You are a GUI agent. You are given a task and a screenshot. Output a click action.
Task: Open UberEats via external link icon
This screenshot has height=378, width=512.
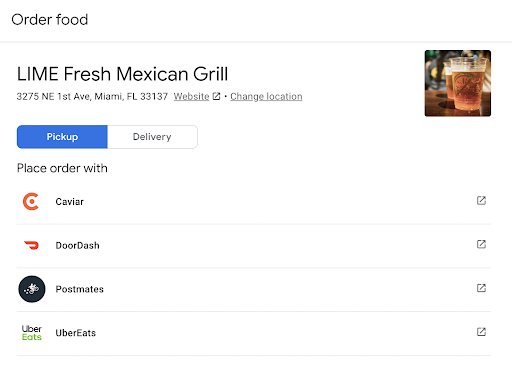(x=481, y=332)
